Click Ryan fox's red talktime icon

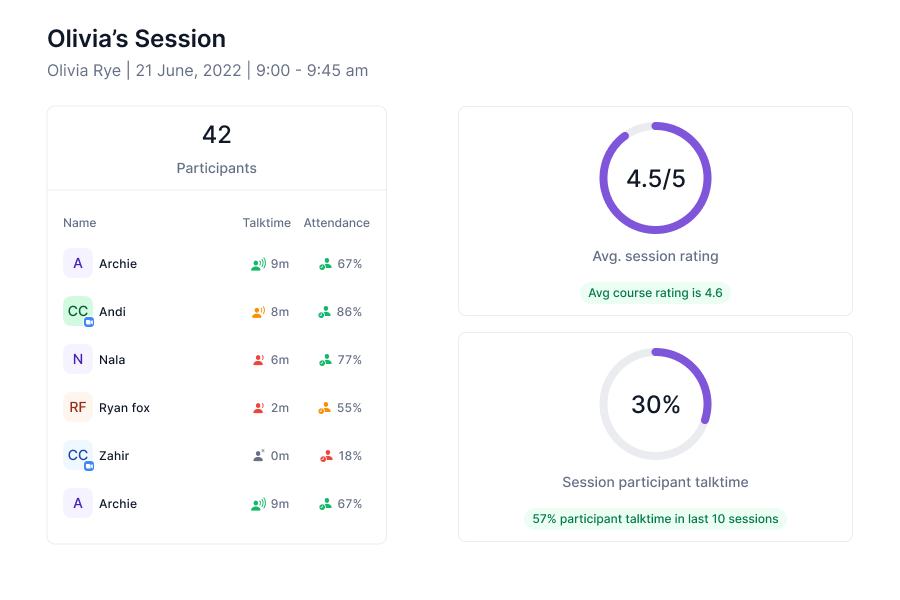(258, 408)
